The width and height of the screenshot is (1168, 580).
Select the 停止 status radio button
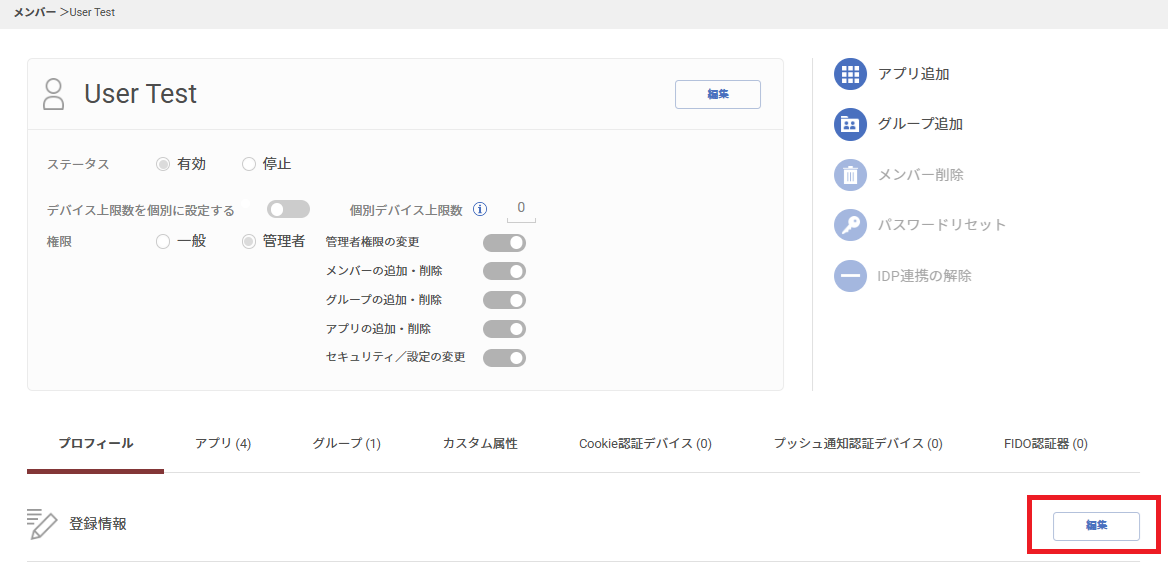(249, 165)
